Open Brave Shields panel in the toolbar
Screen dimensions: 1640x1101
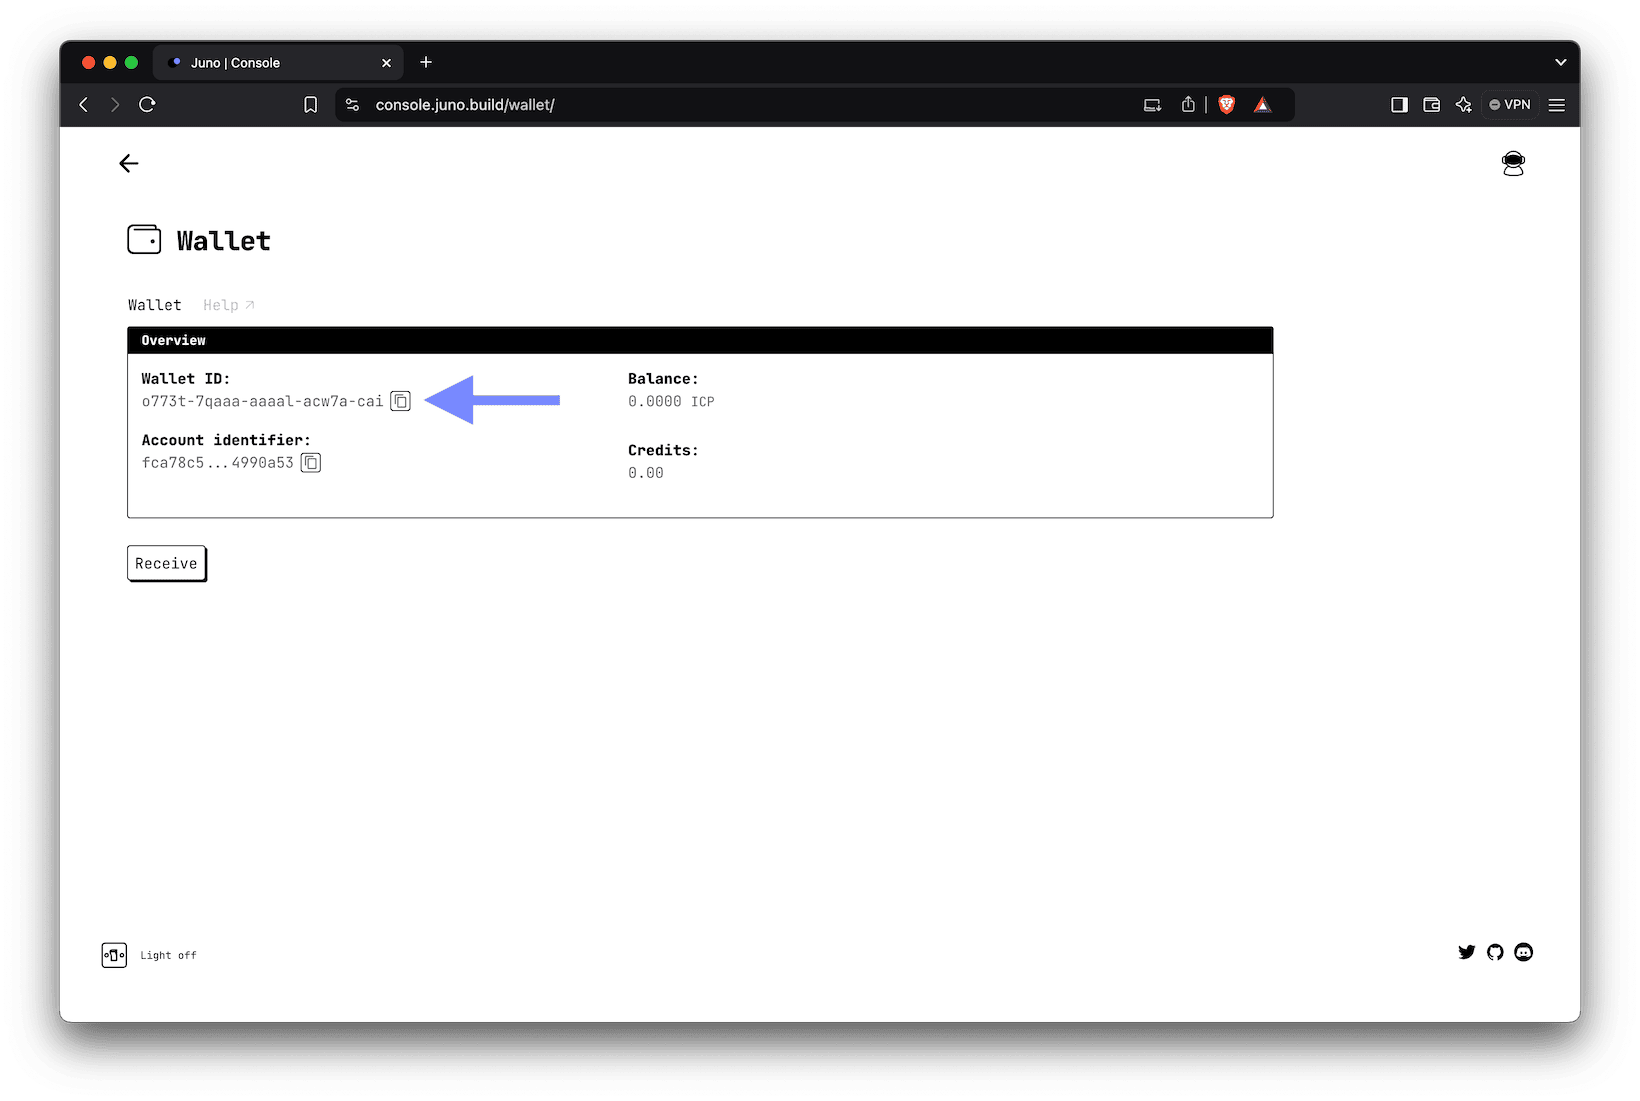(x=1226, y=104)
